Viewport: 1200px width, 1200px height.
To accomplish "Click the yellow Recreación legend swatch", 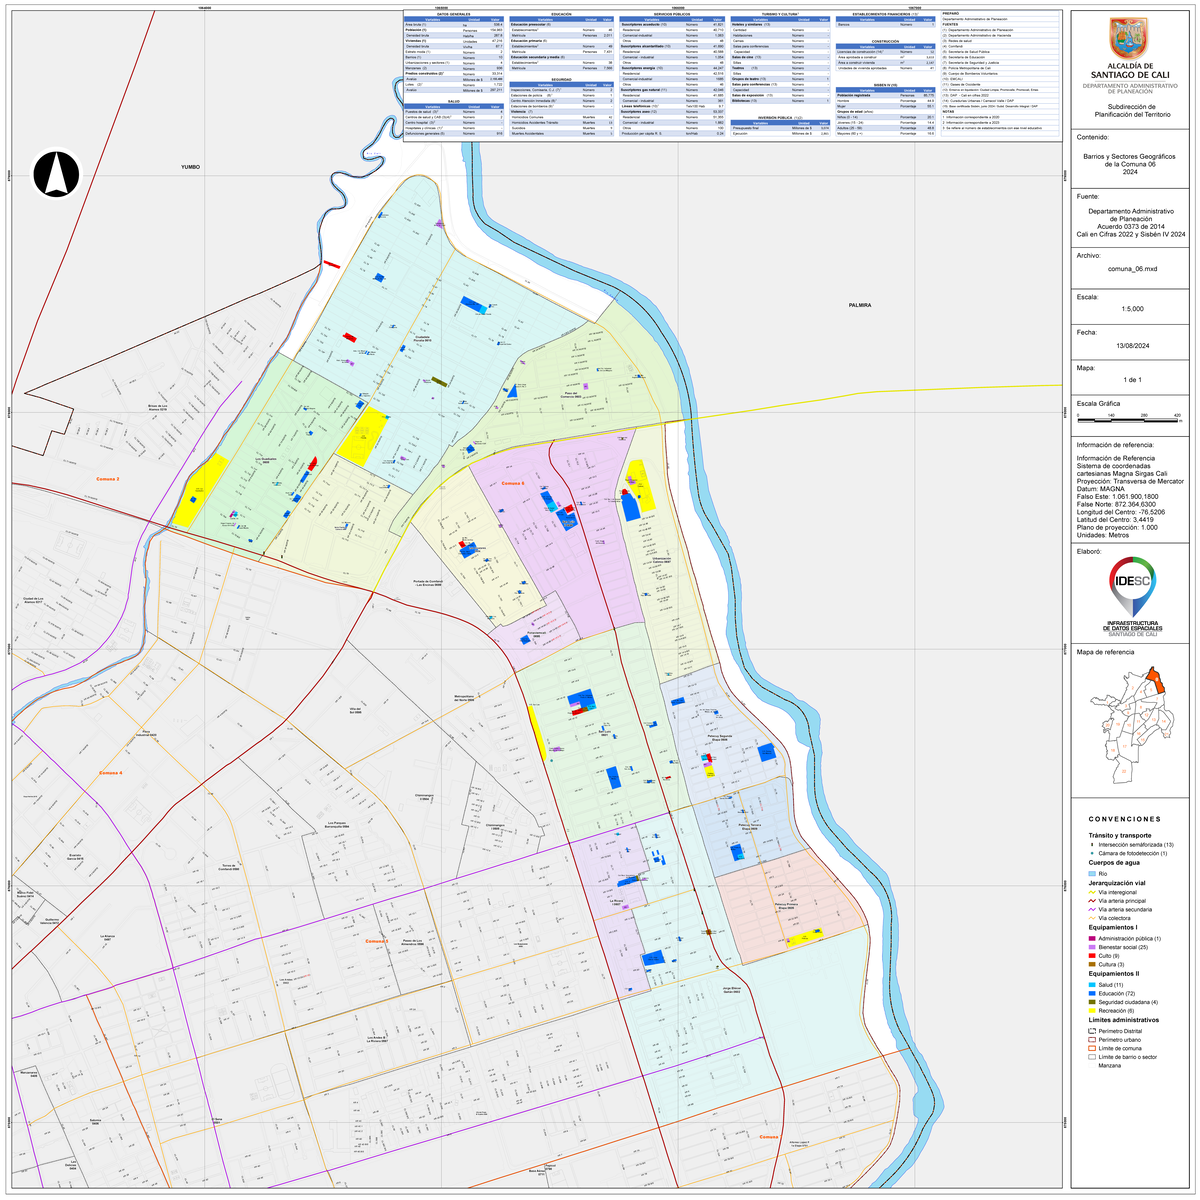I will pos(1092,1011).
